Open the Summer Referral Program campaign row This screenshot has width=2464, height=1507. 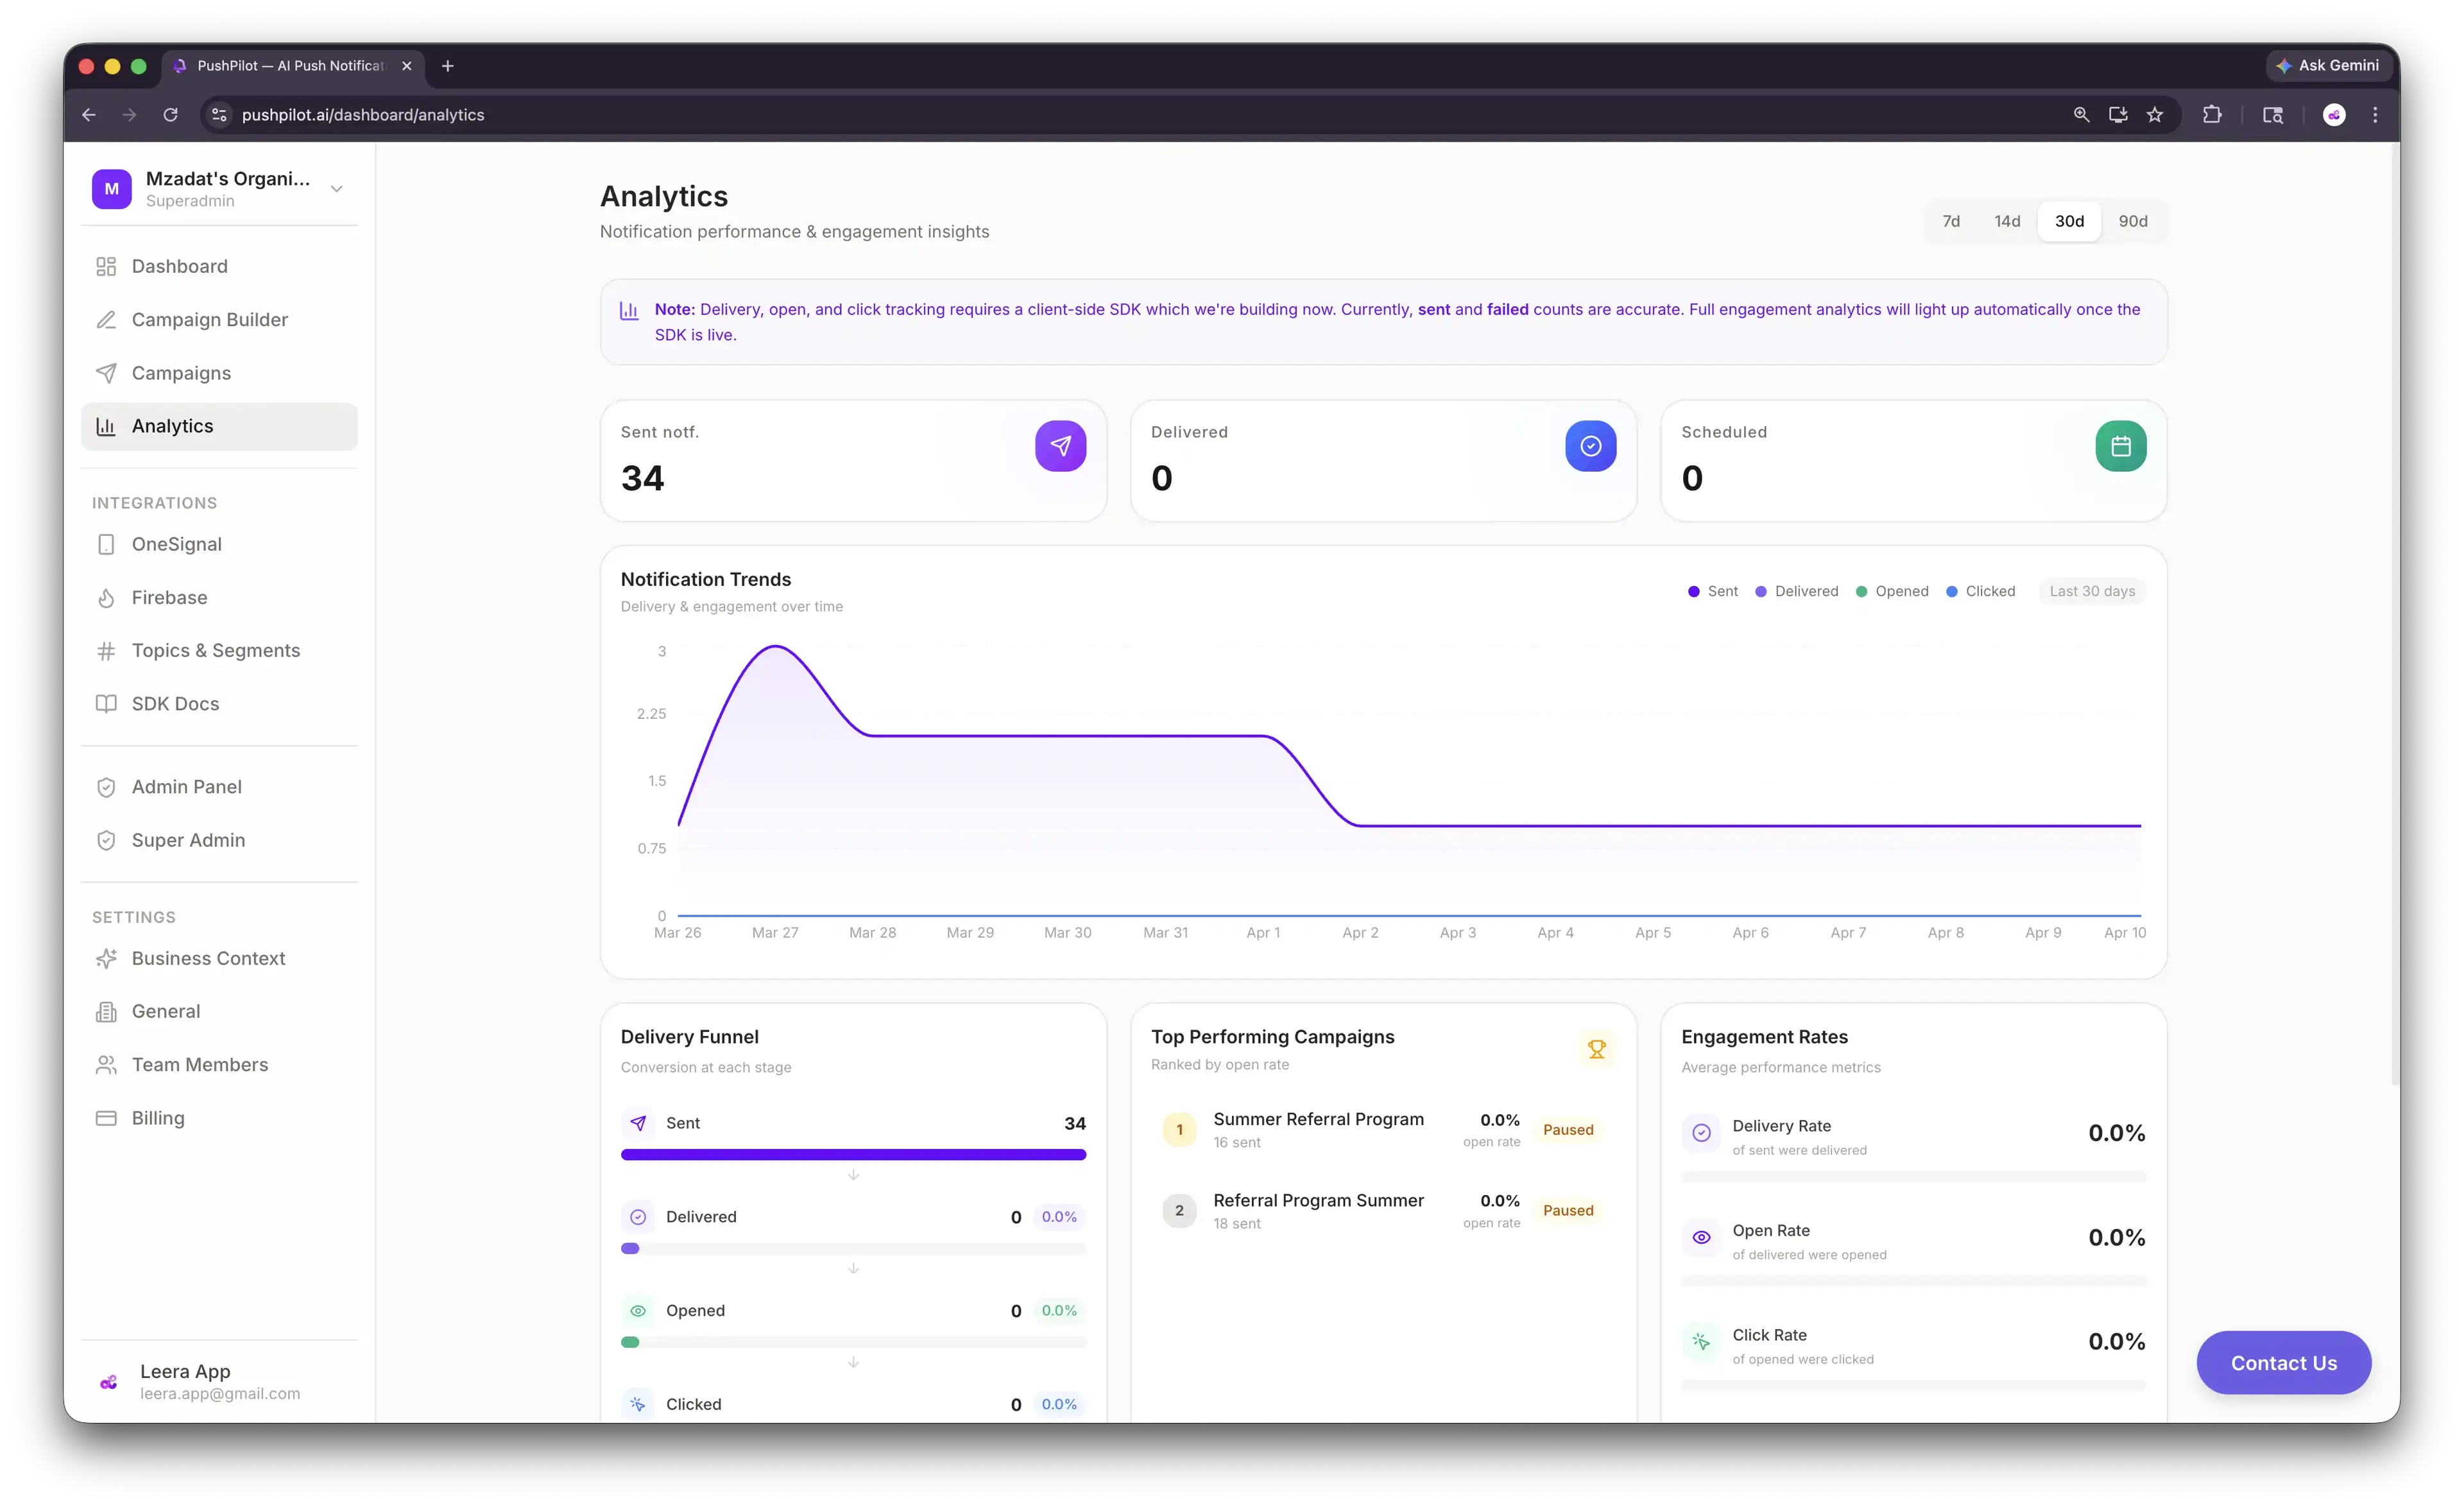click(1383, 1130)
